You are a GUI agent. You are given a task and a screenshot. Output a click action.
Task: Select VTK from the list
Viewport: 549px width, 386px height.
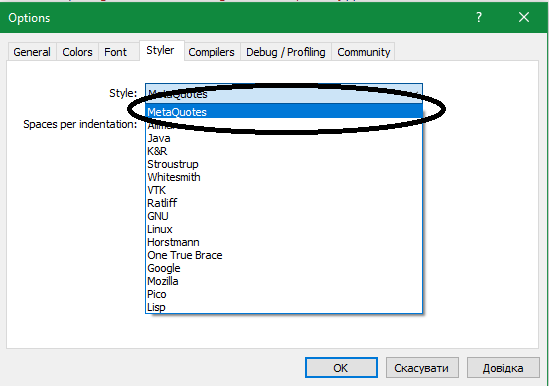284,190
